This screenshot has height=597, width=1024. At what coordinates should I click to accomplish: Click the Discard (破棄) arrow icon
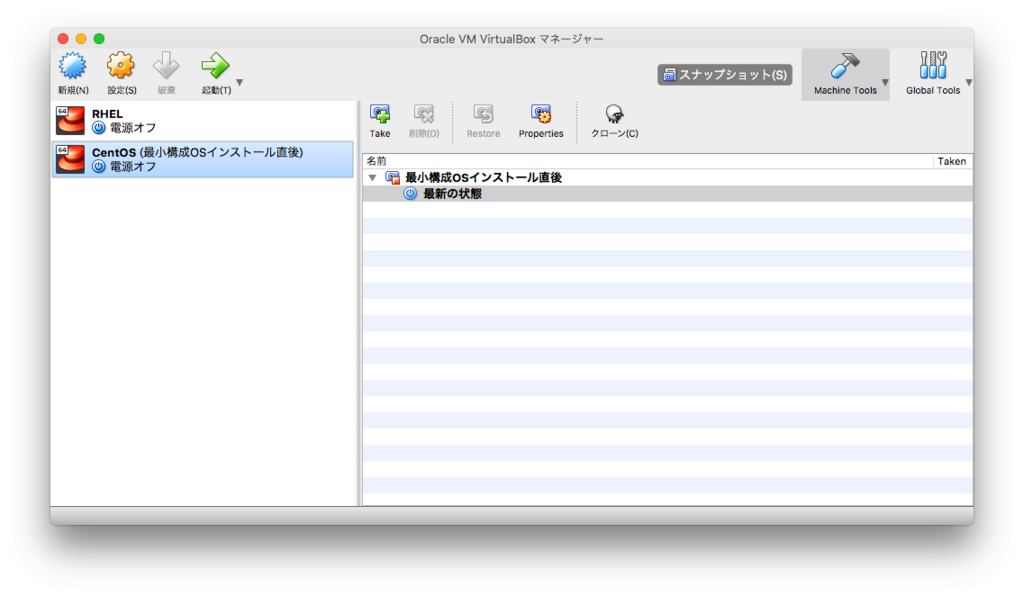tap(166, 65)
